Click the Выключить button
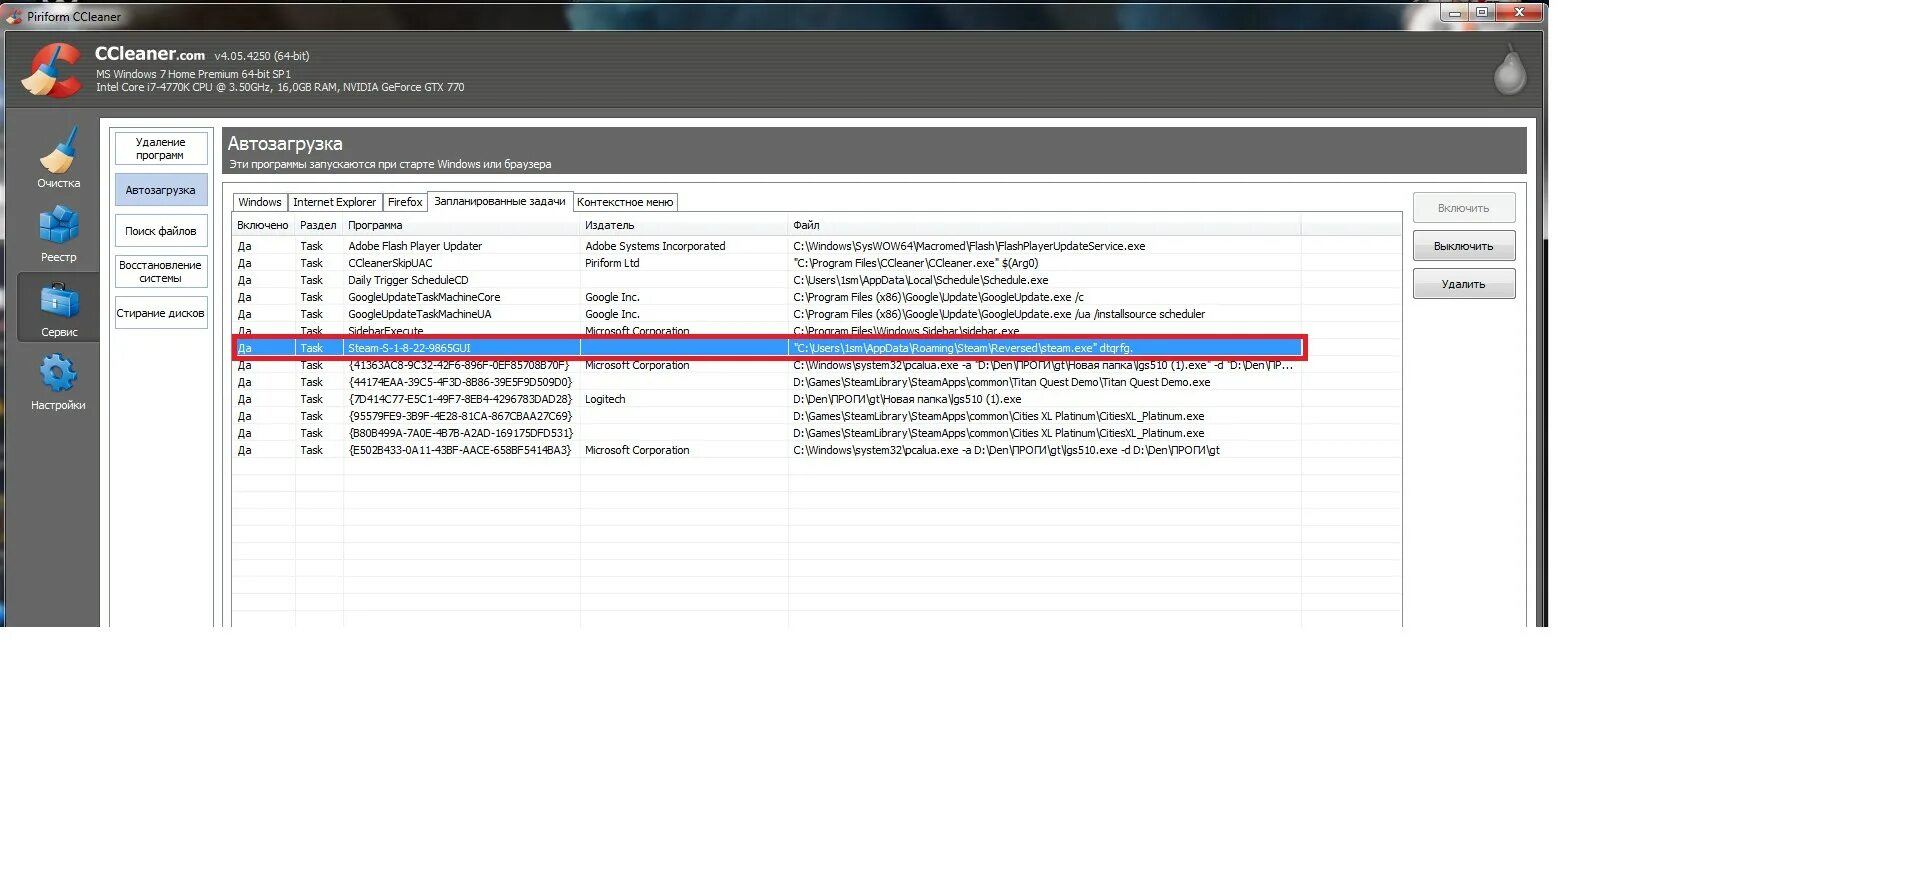The image size is (1912, 872). click(x=1464, y=246)
